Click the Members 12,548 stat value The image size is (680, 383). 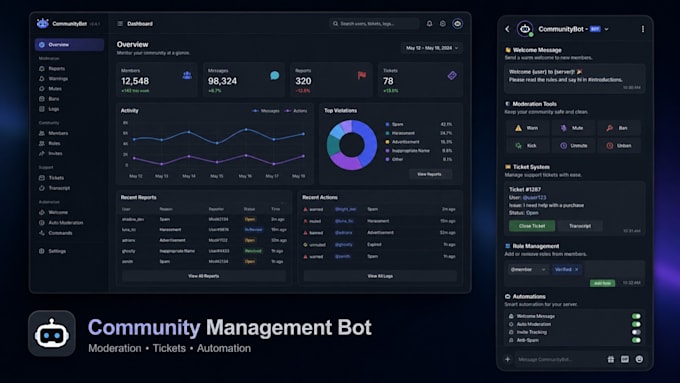point(135,81)
